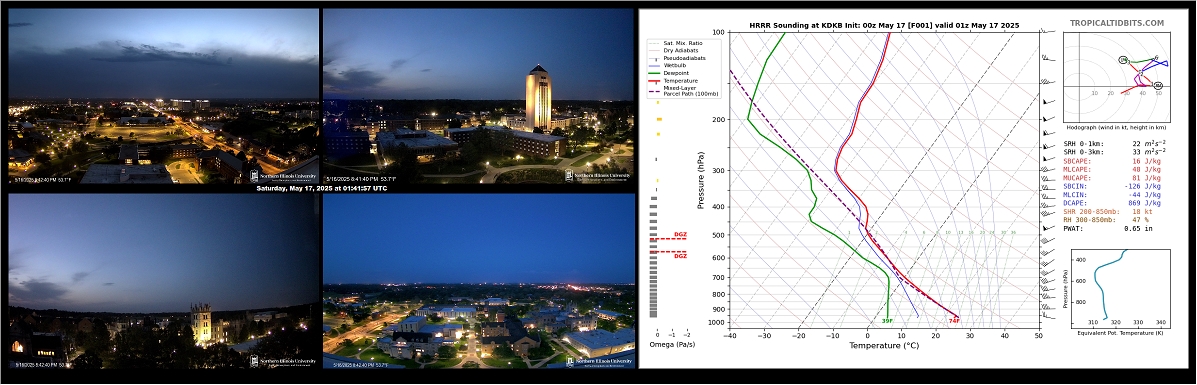Click the Northern Illinois University logo on the tower webcam
1197x385 pixels.
[598, 176]
